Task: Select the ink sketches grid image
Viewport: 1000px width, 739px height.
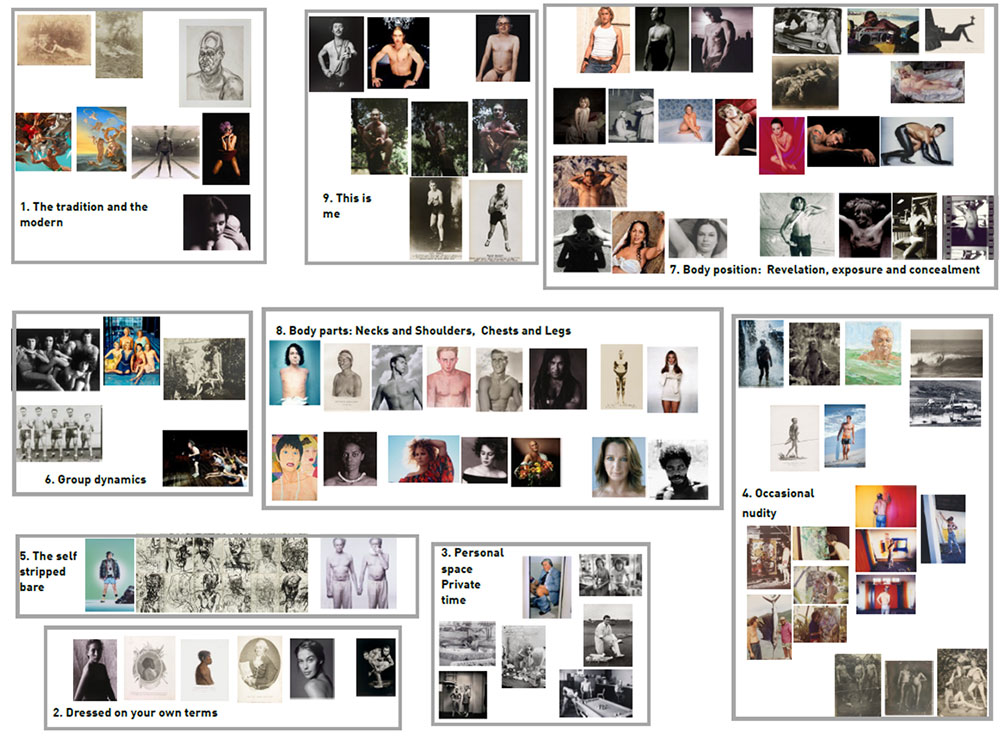Action: [222, 574]
